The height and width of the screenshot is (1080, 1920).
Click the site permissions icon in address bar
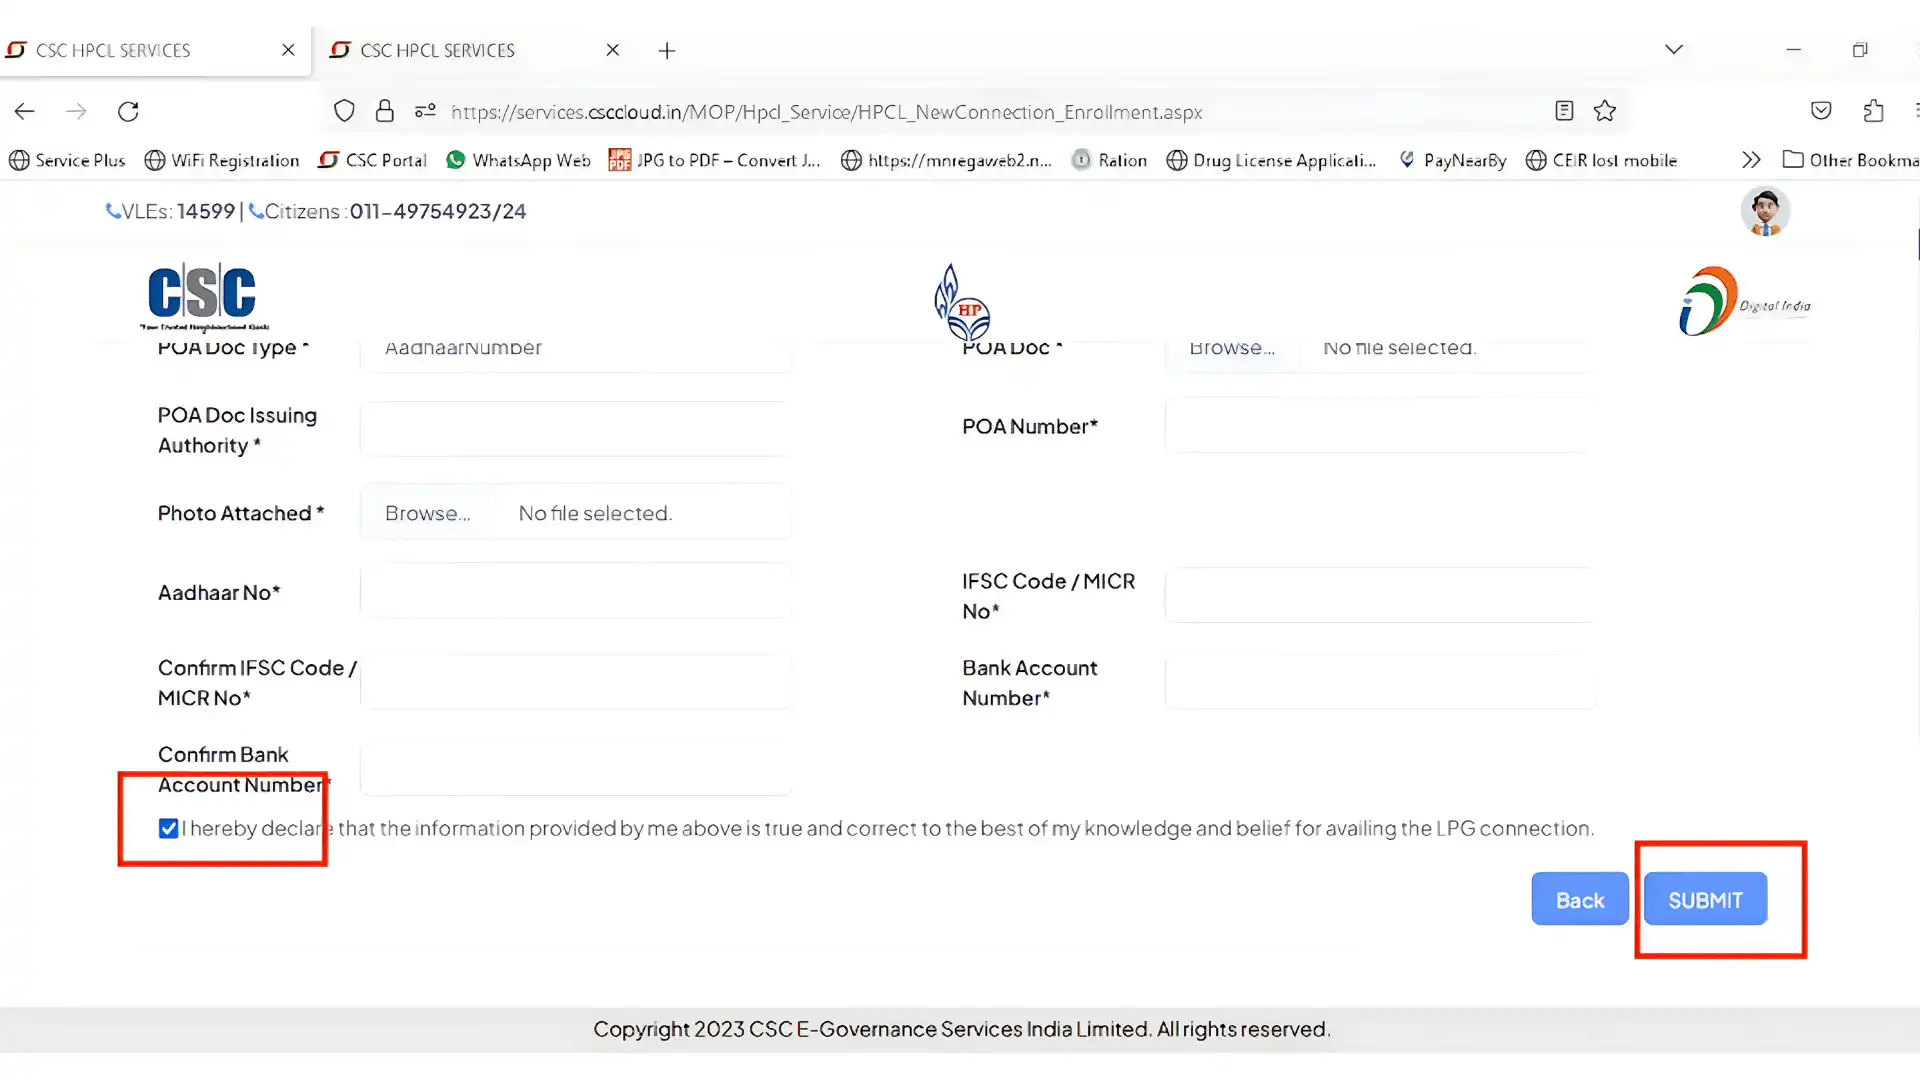coord(425,111)
